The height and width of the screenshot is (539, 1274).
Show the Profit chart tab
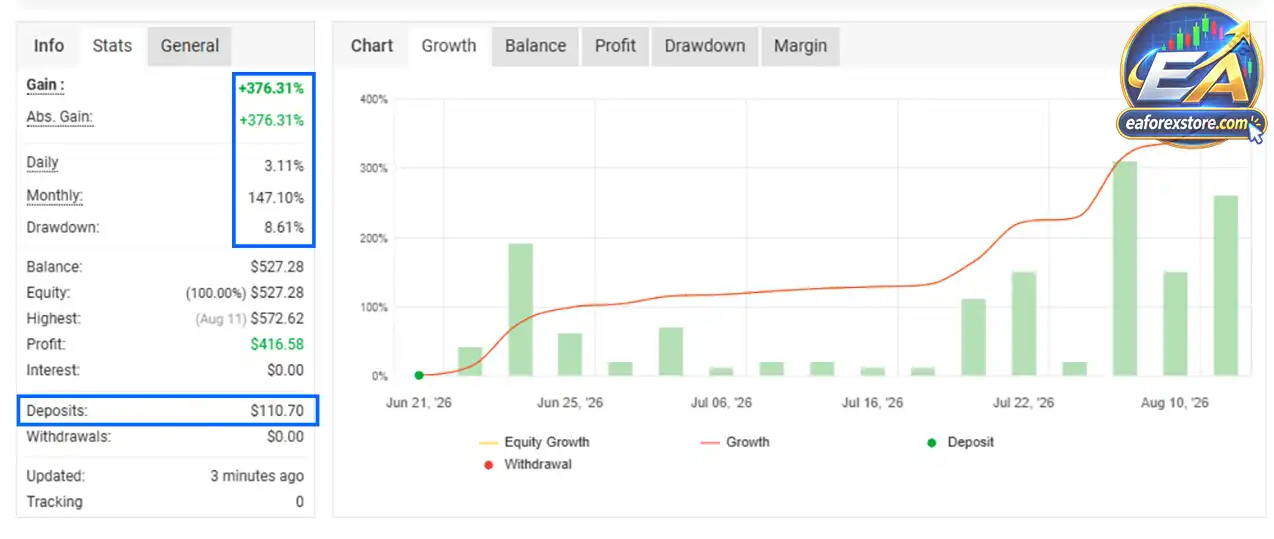tap(615, 46)
